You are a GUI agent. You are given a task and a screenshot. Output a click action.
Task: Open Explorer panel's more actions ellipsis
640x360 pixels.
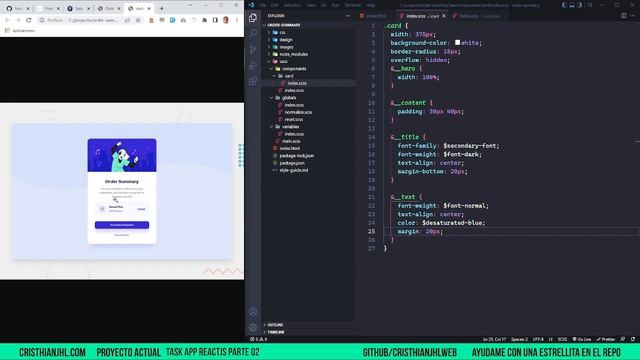tap(348, 16)
